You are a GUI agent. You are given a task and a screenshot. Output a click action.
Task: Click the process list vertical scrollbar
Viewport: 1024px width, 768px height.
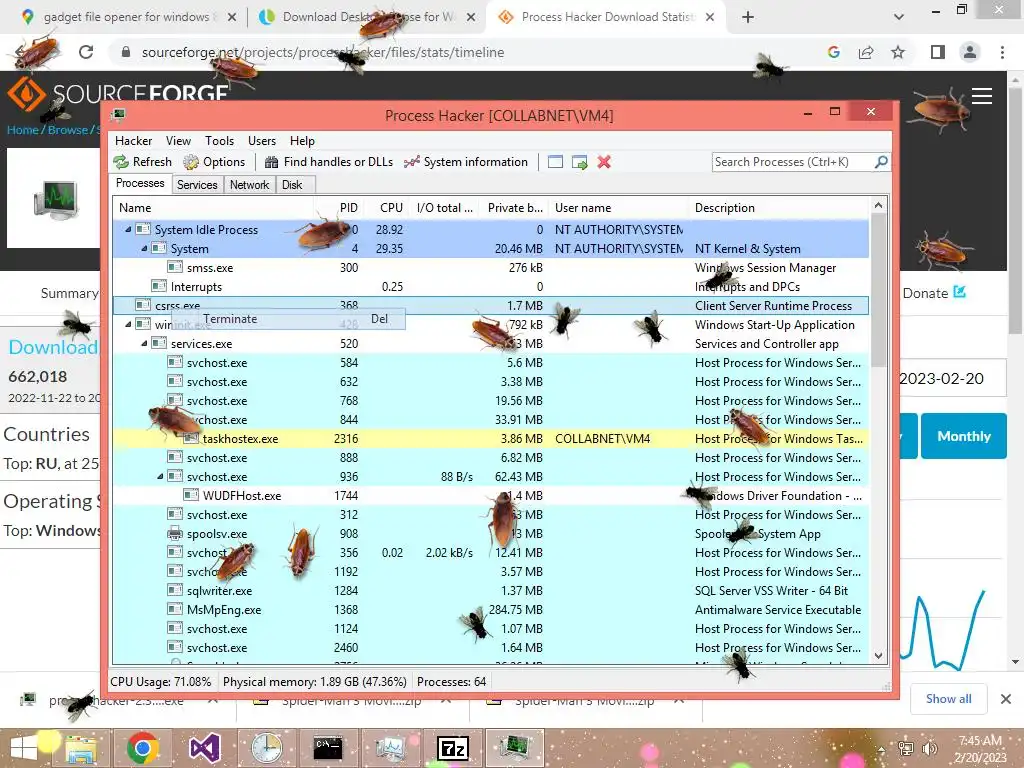(878, 291)
